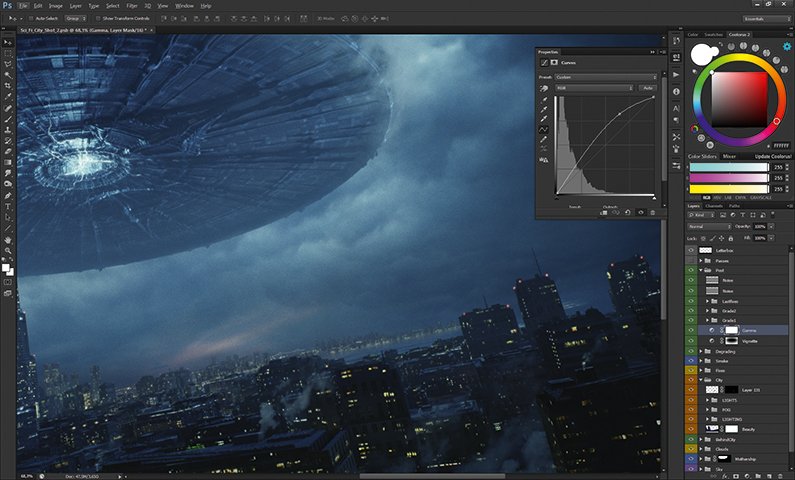Open the Image menu
Viewport: 795px width, 480px height.
(x=56, y=6)
